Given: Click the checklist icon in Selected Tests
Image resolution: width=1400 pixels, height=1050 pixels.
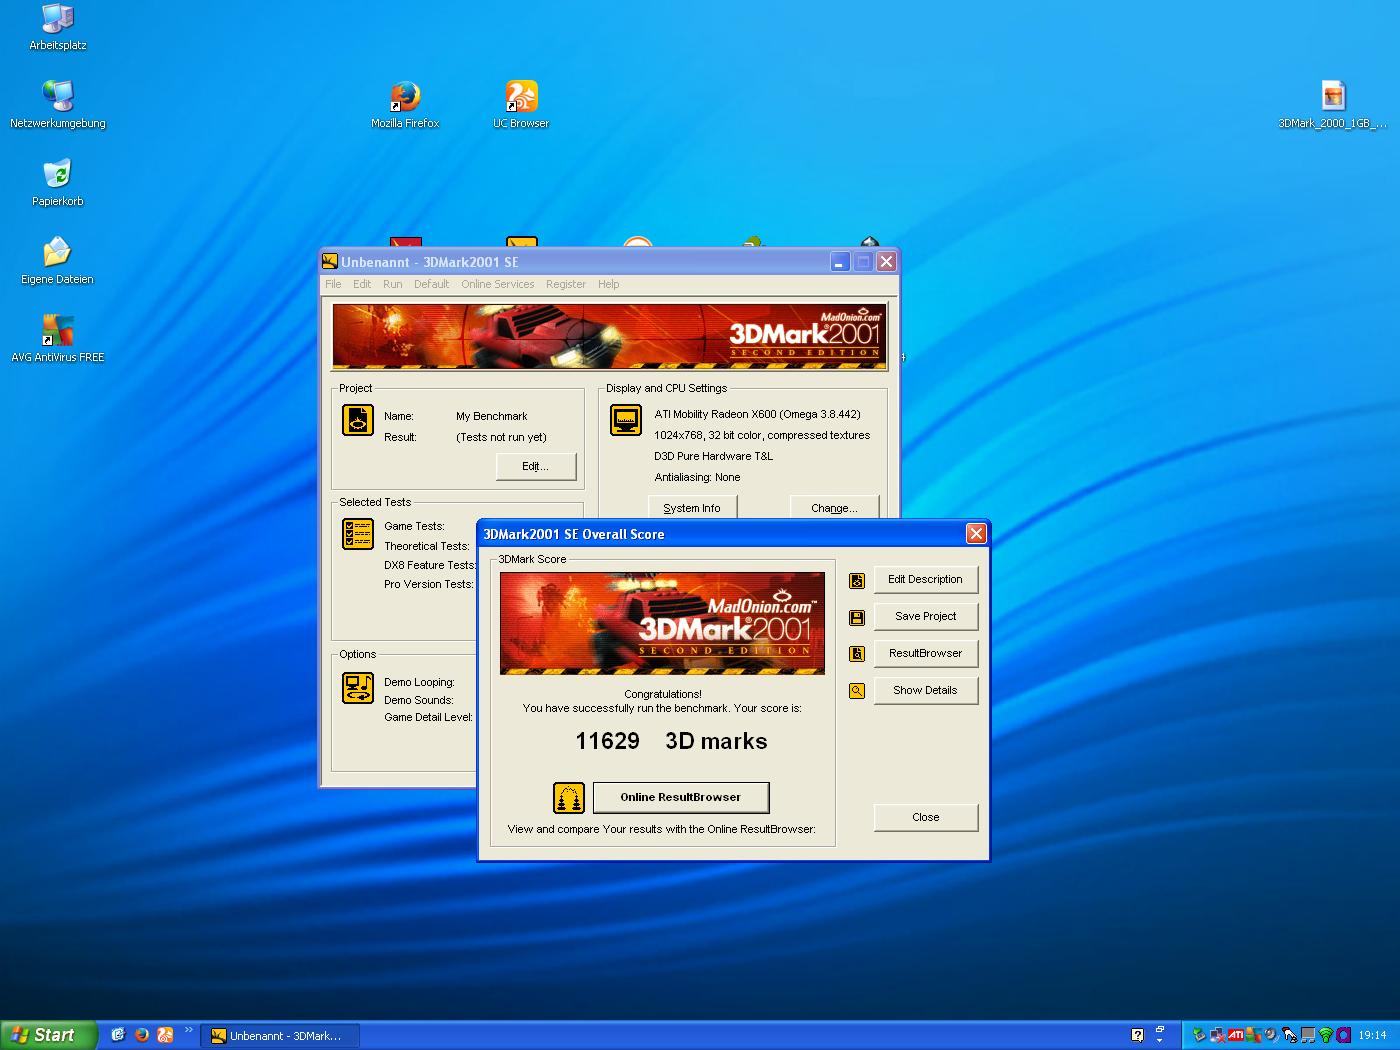Looking at the screenshot, I should click(x=358, y=534).
